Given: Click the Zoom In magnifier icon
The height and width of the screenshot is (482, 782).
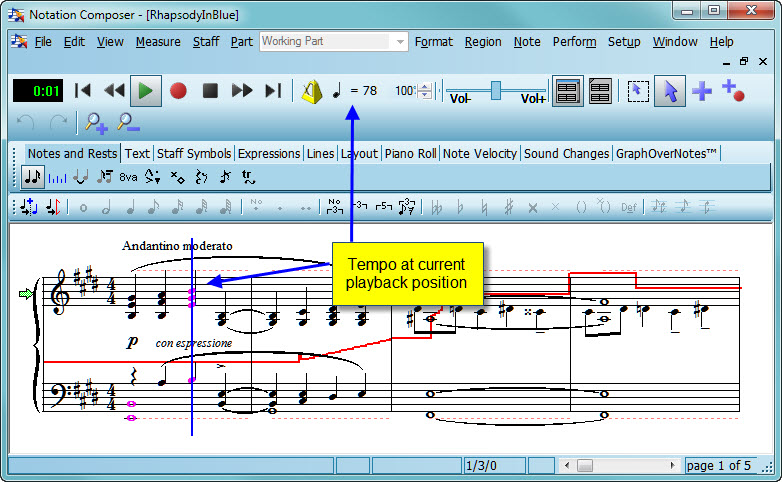Looking at the screenshot, I should pyautogui.click(x=96, y=123).
